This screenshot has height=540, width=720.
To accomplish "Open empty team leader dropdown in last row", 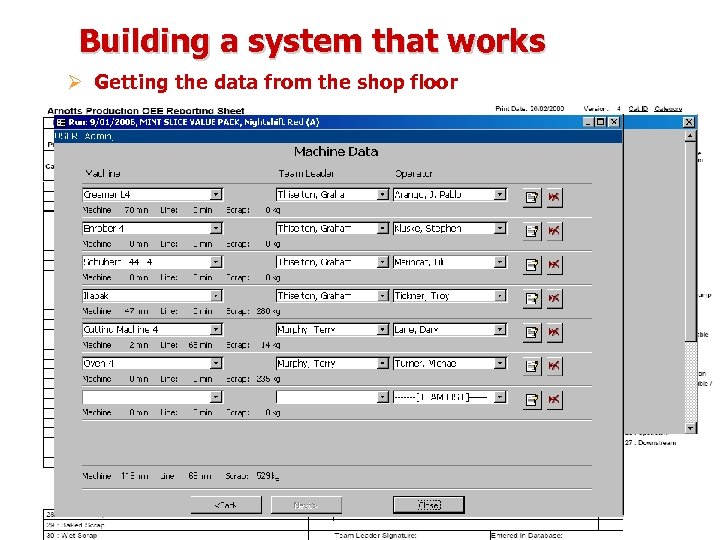I will coord(382,397).
